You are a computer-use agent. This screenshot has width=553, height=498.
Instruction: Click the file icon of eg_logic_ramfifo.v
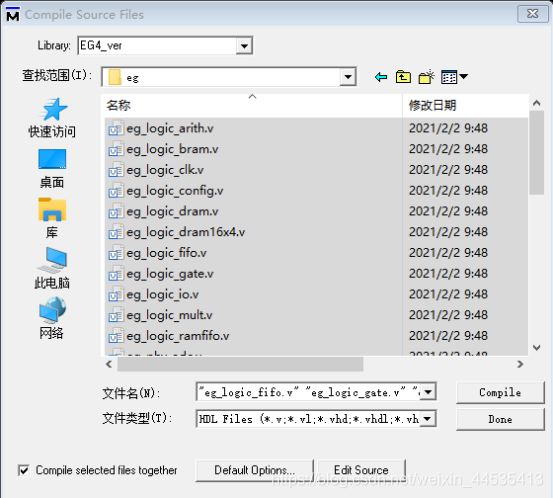116,336
